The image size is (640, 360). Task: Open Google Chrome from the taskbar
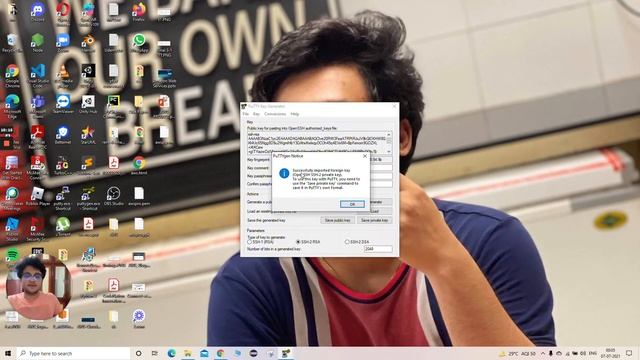point(220,353)
